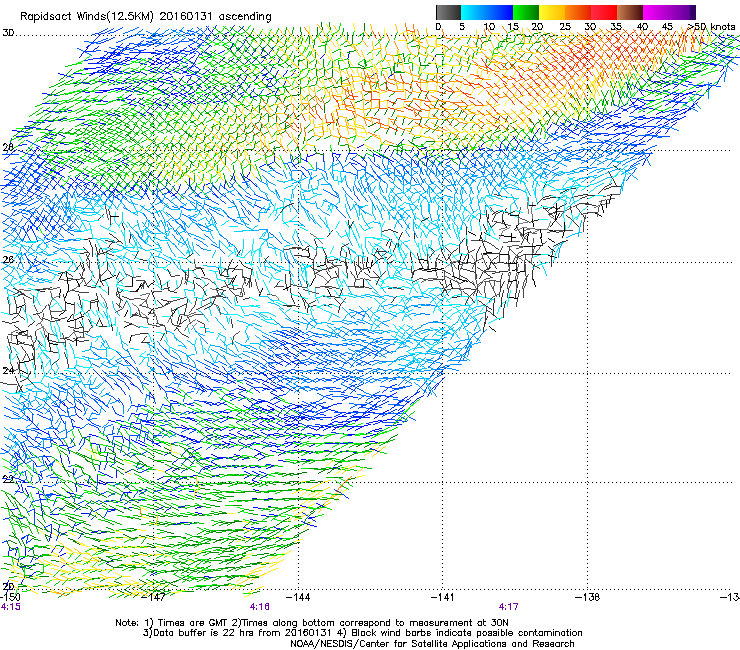Click the yellow-orange 20-30 knots legend swatch
The width and height of the screenshot is (740, 650).
click(565, 12)
